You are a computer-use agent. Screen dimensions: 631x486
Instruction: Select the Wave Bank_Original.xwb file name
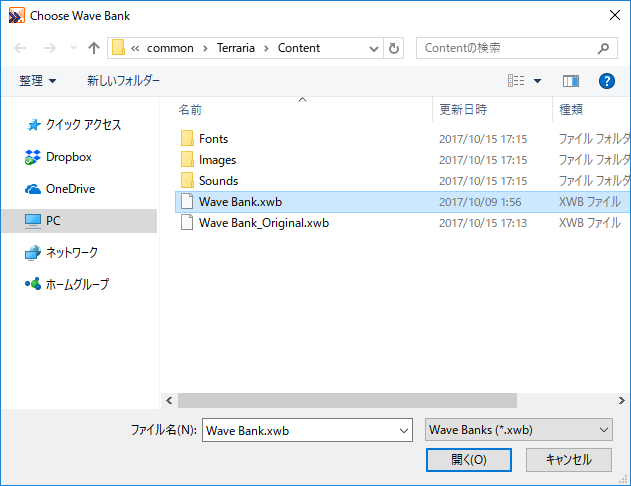(264, 223)
